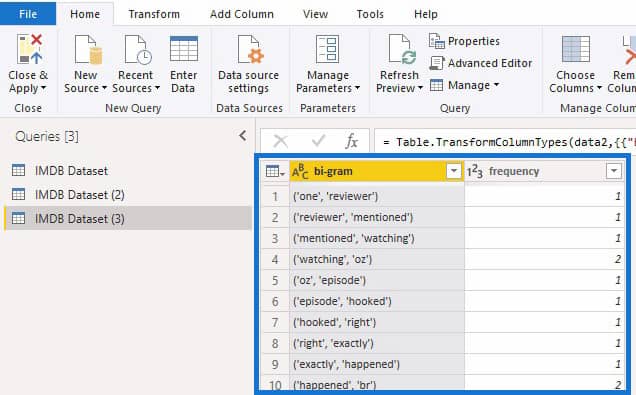Open the Enter Data table icon

point(184,49)
